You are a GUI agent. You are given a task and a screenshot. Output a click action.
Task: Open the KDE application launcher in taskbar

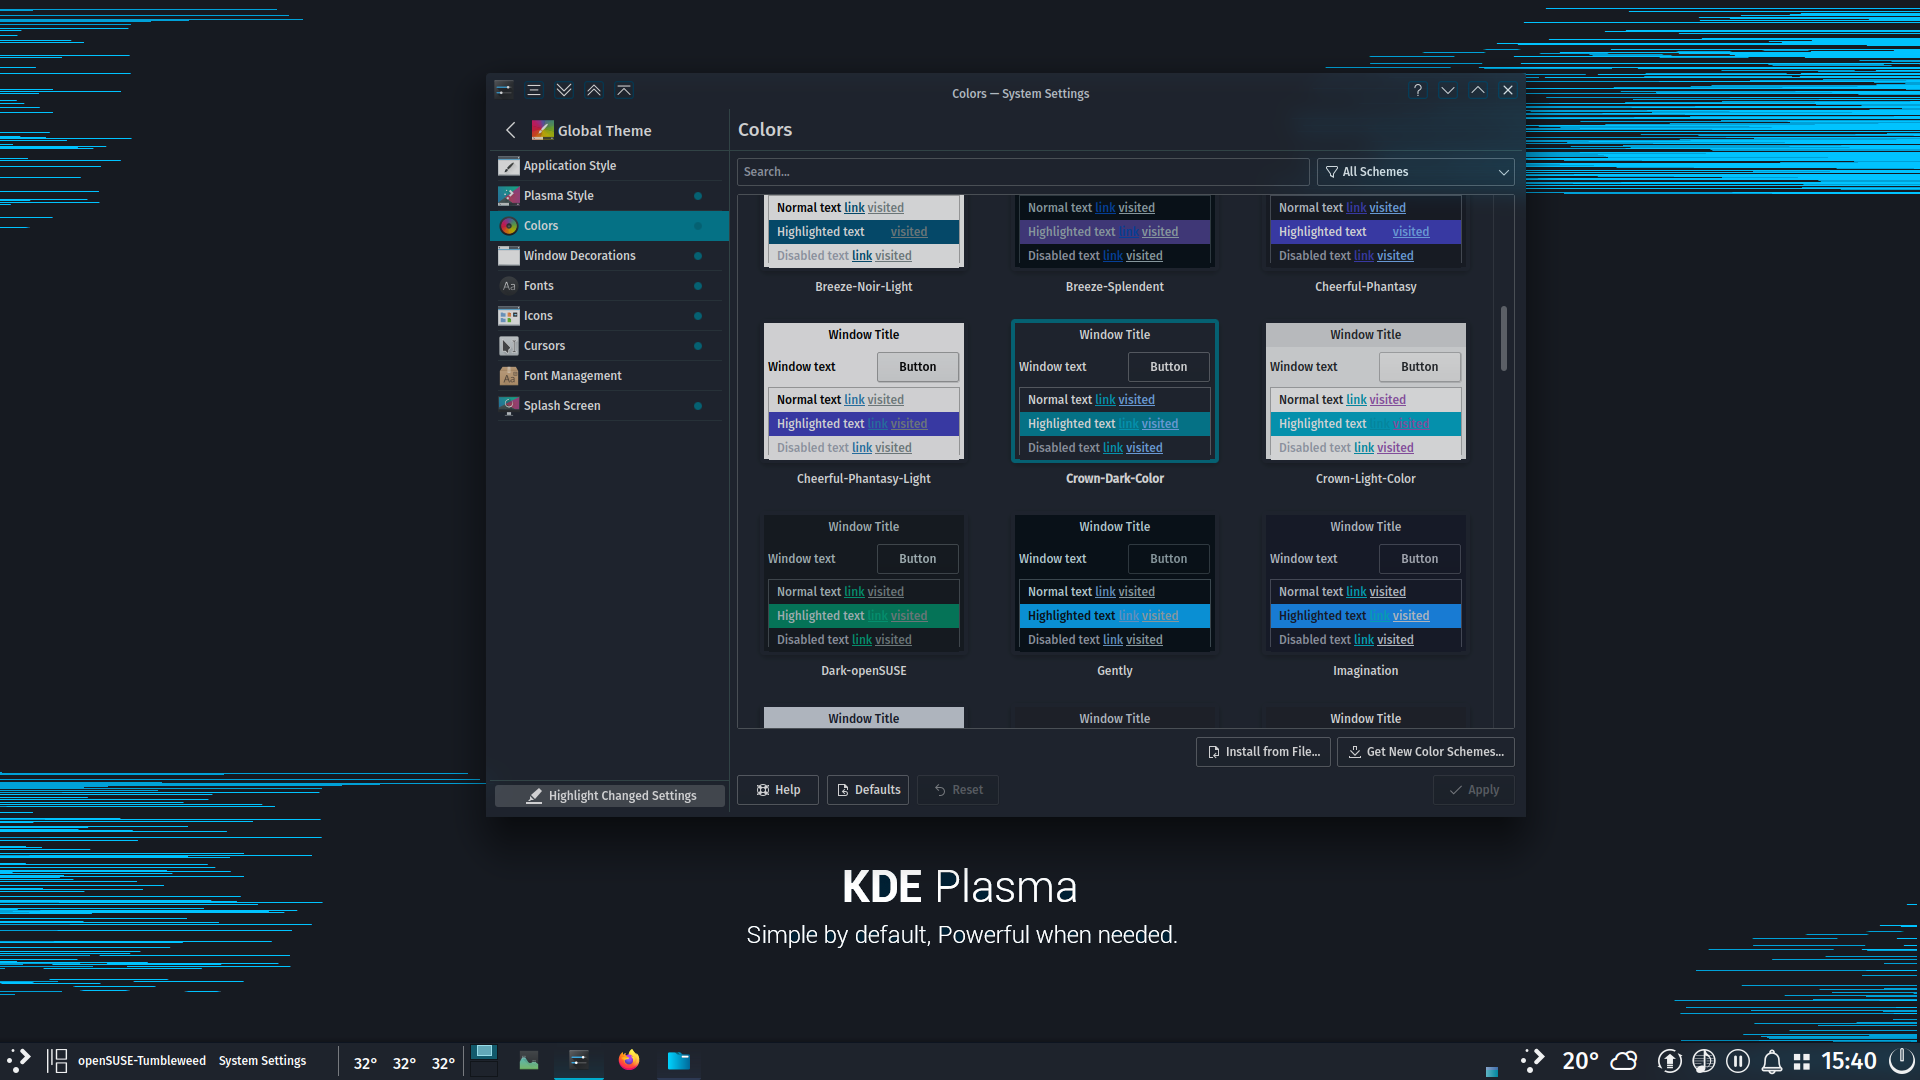click(x=19, y=1060)
